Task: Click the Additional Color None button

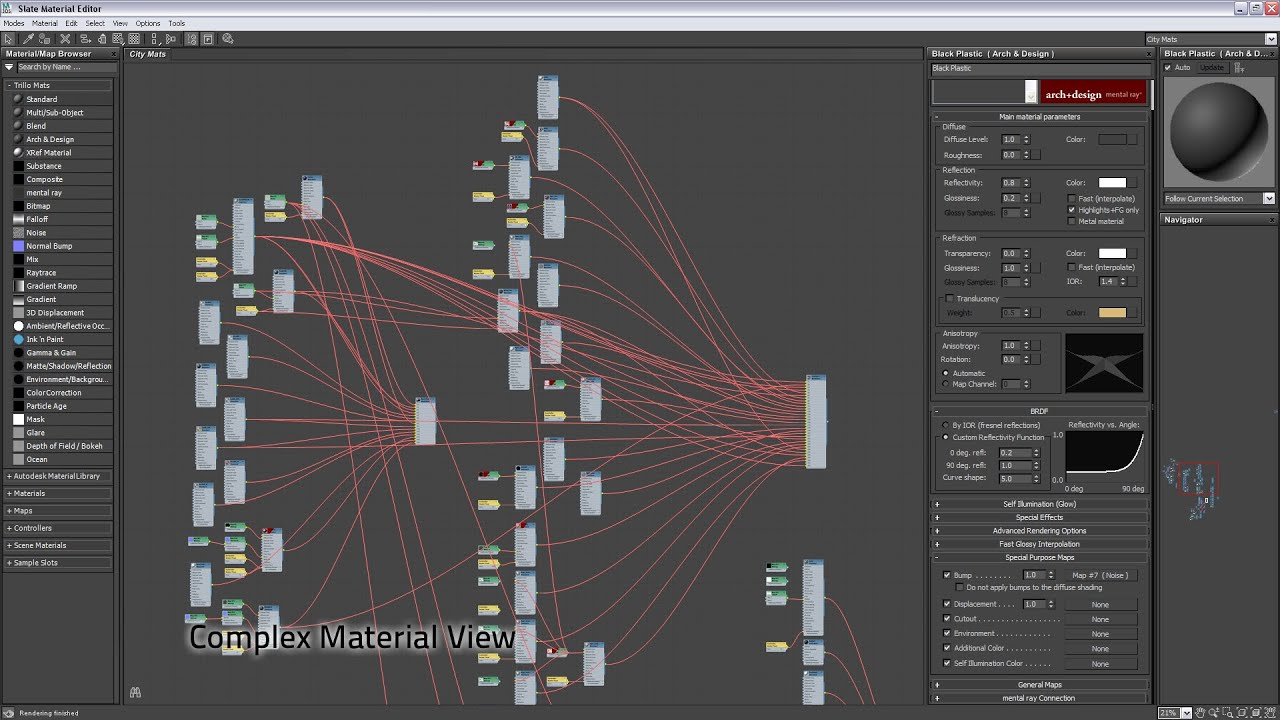Action: (x=1100, y=648)
